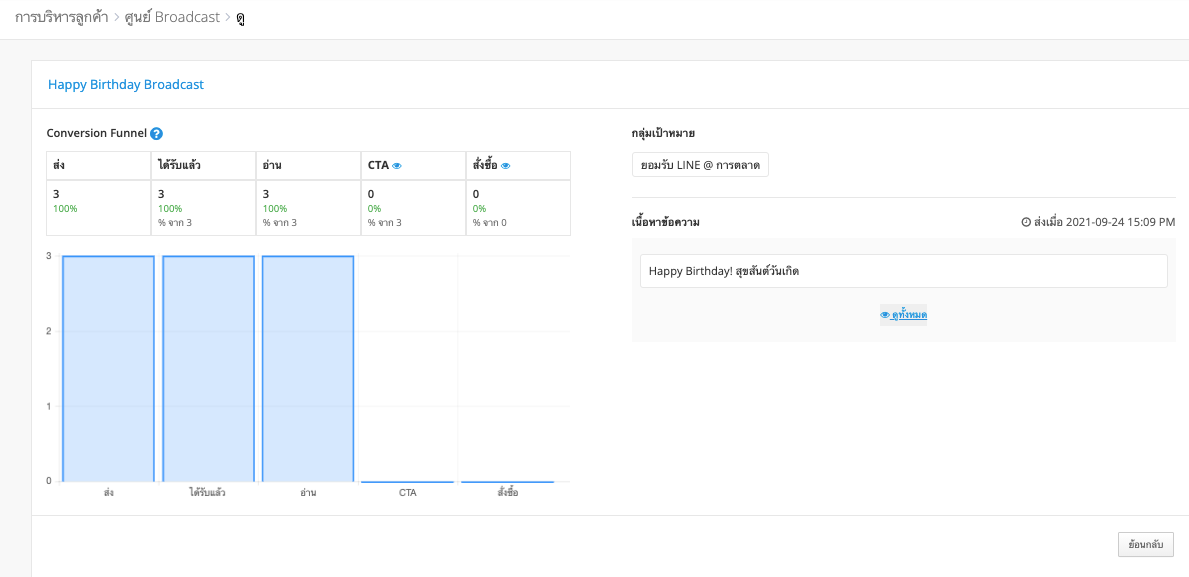Click the ส่ง funnel column header
This screenshot has height=577, width=1189.
tap(99, 165)
